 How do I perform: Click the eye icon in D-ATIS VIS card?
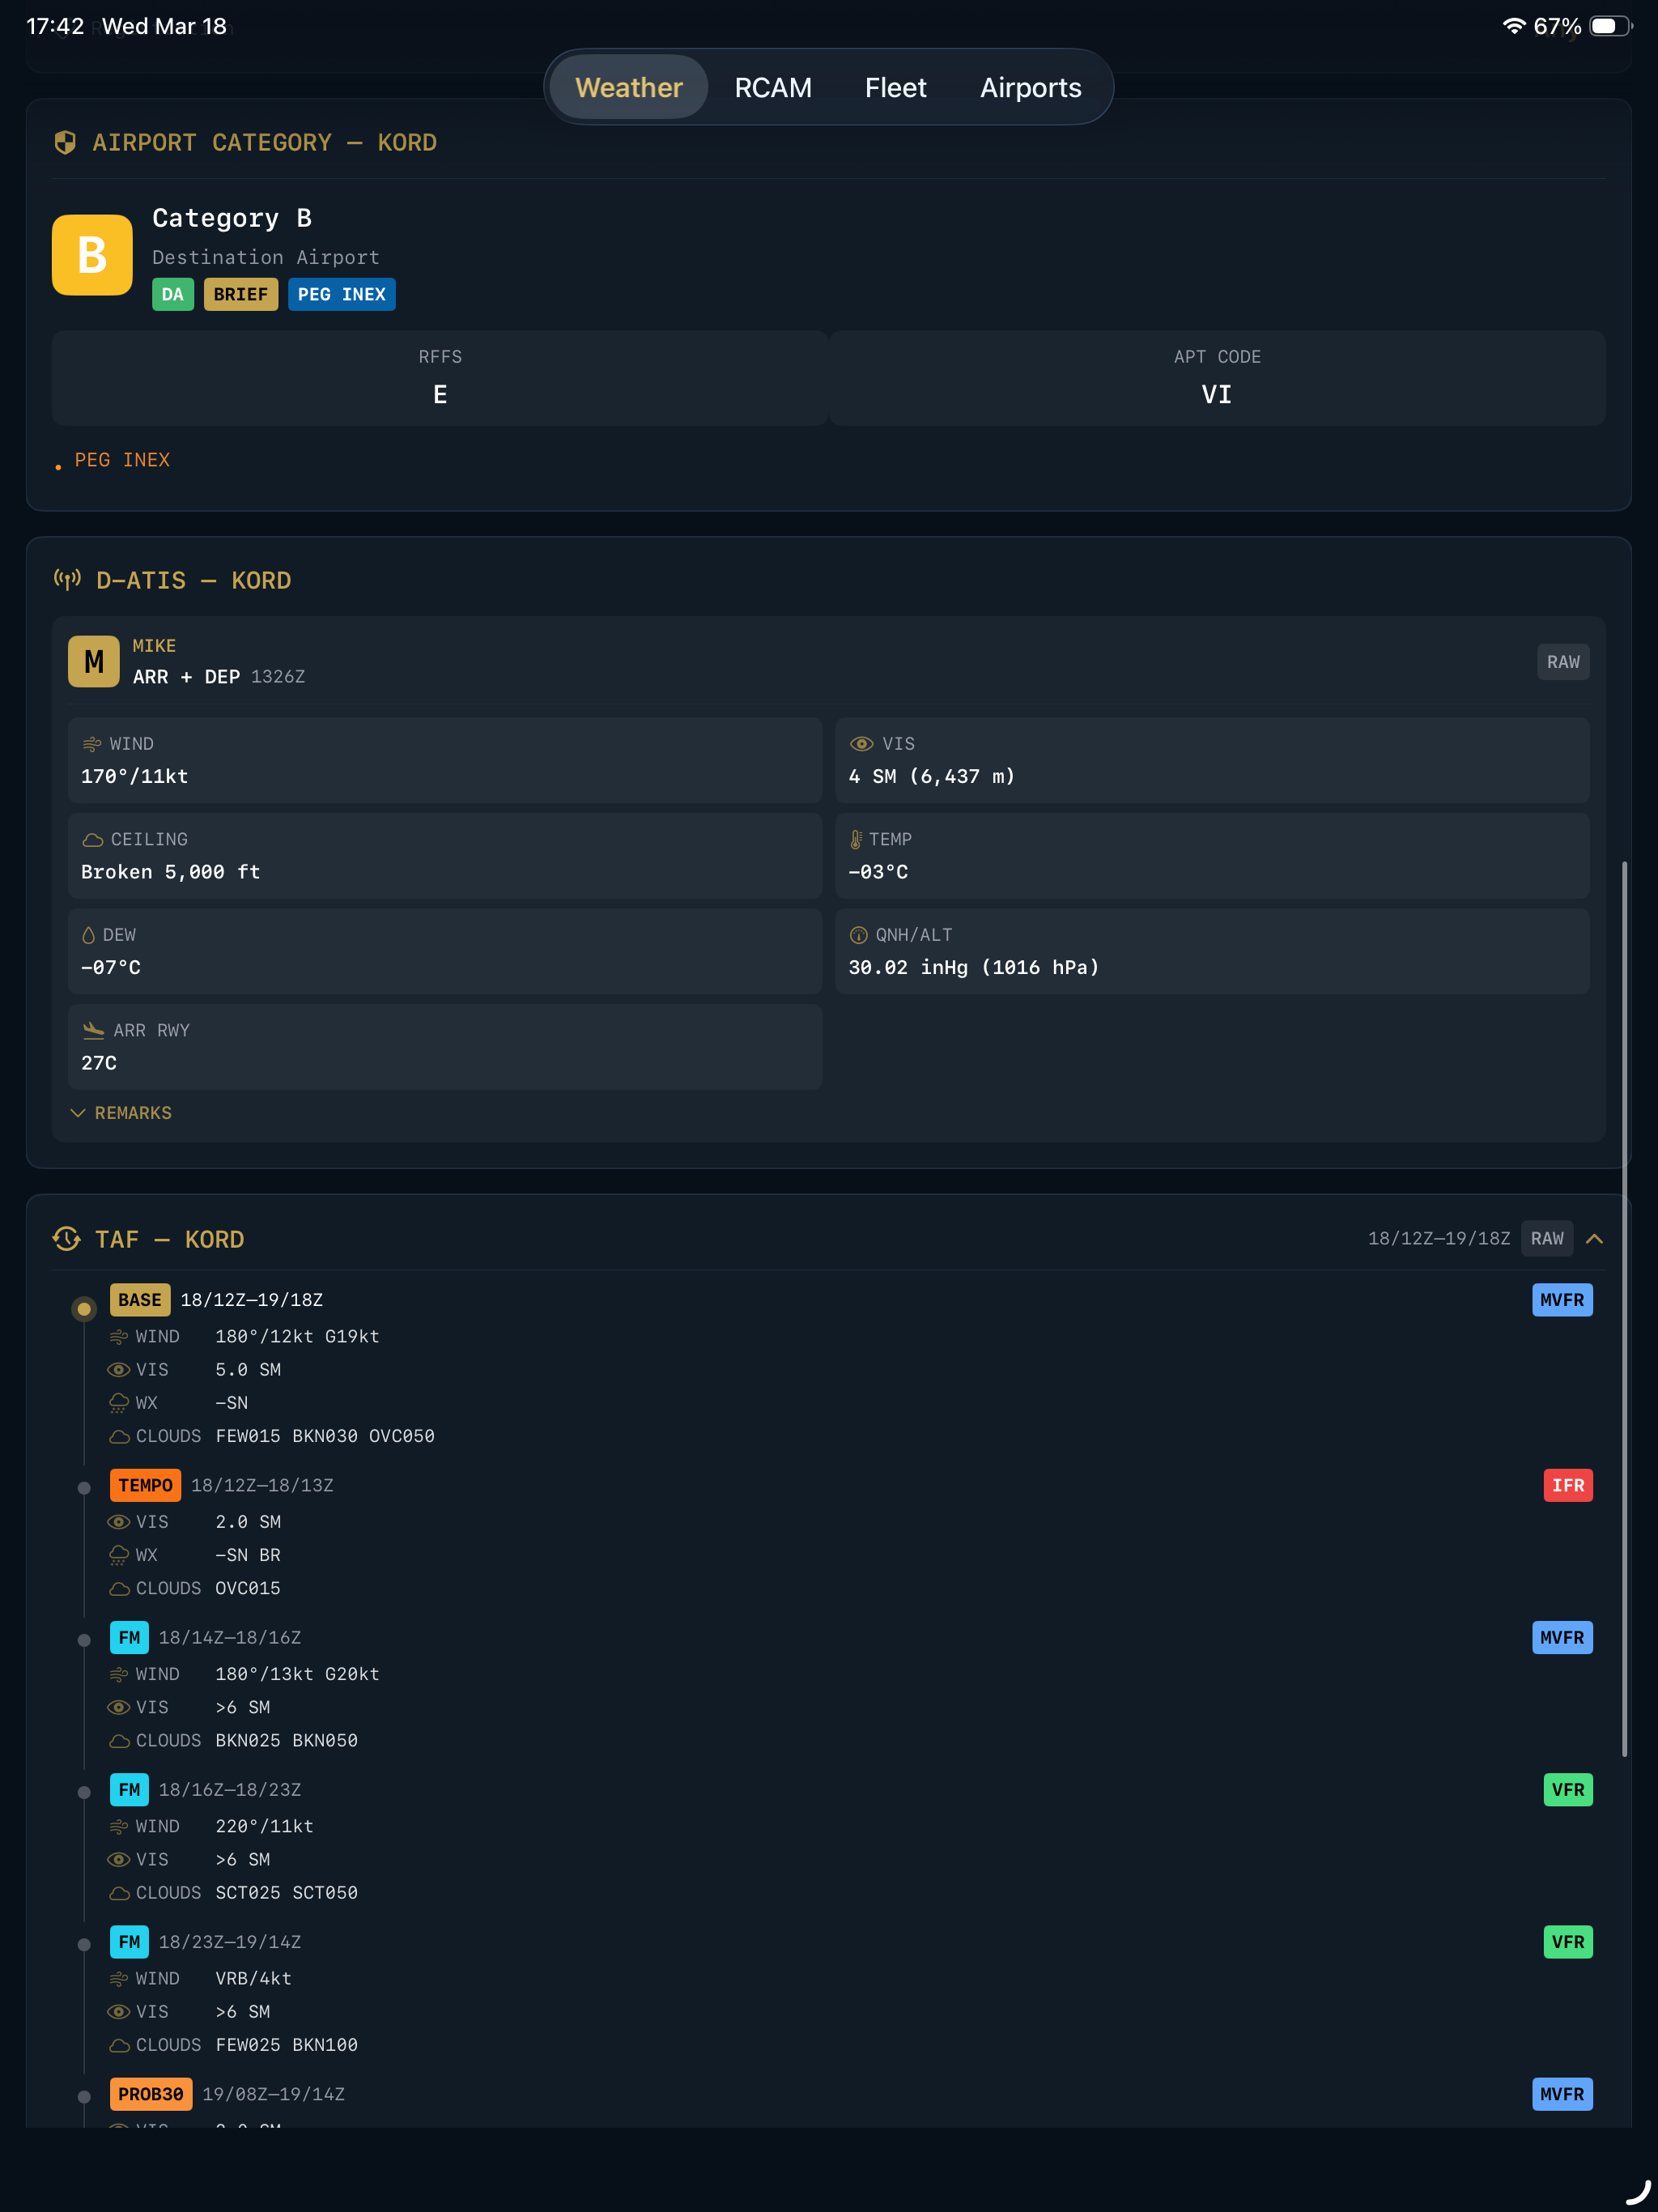click(861, 744)
